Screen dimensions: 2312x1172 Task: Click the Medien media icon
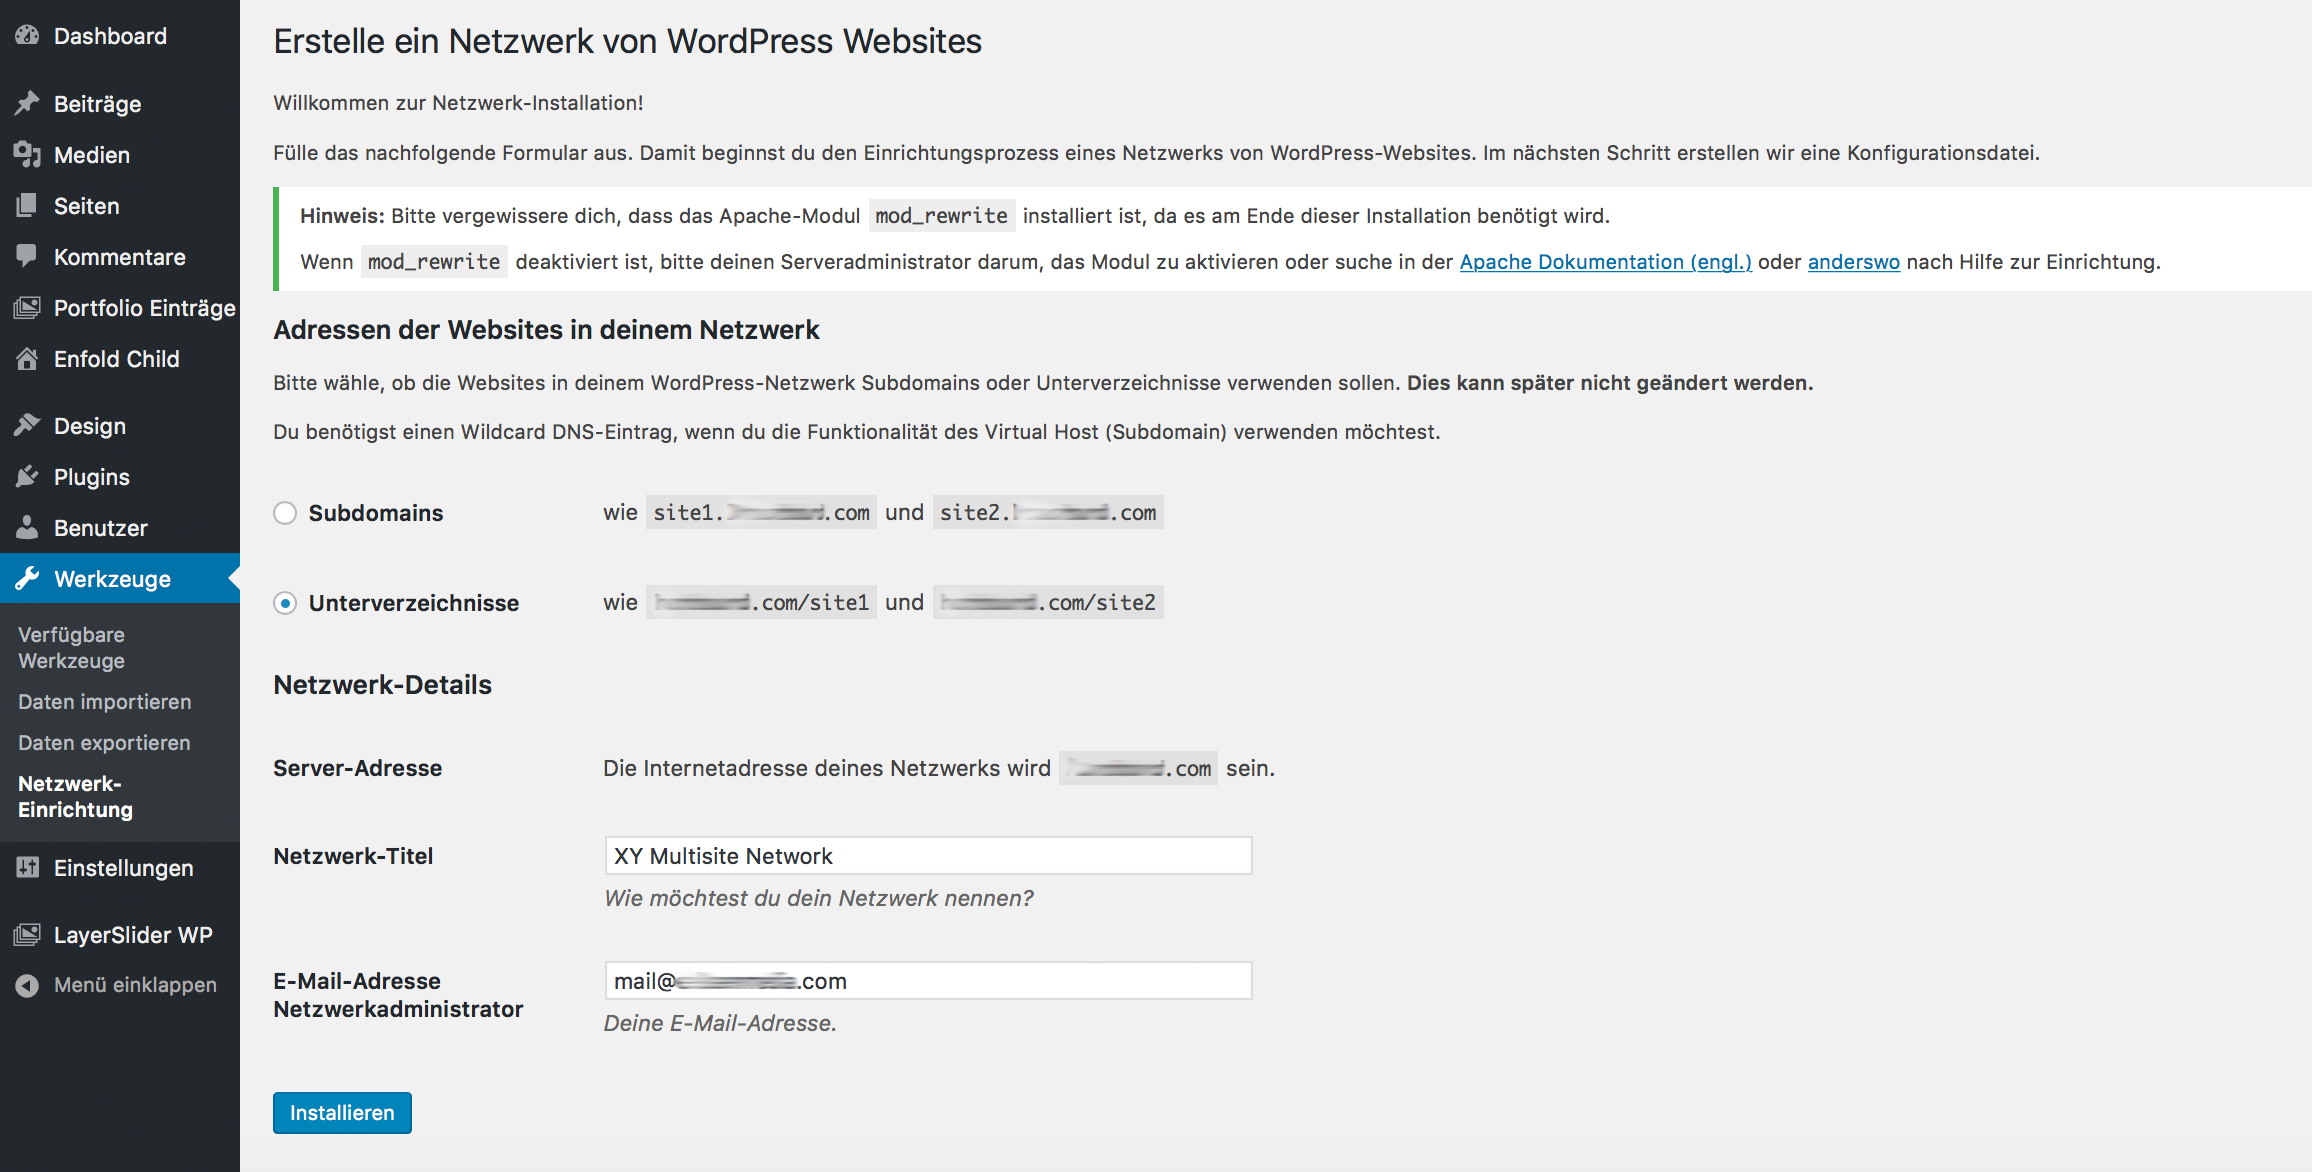[x=27, y=154]
